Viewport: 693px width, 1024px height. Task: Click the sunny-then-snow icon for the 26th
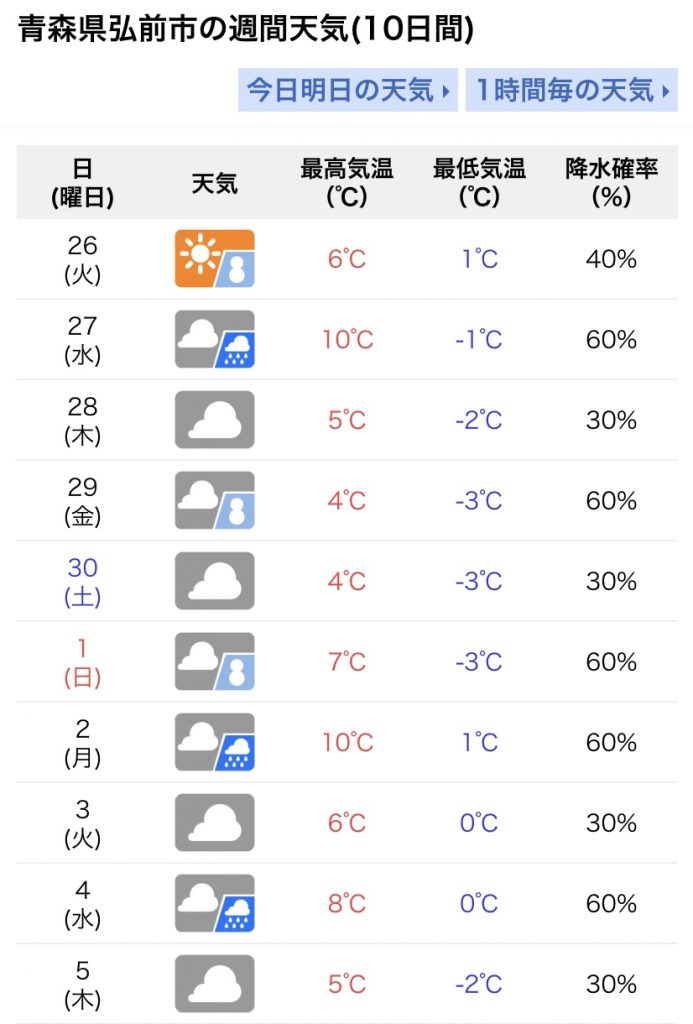pyautogui.click(x=214, y=259)
